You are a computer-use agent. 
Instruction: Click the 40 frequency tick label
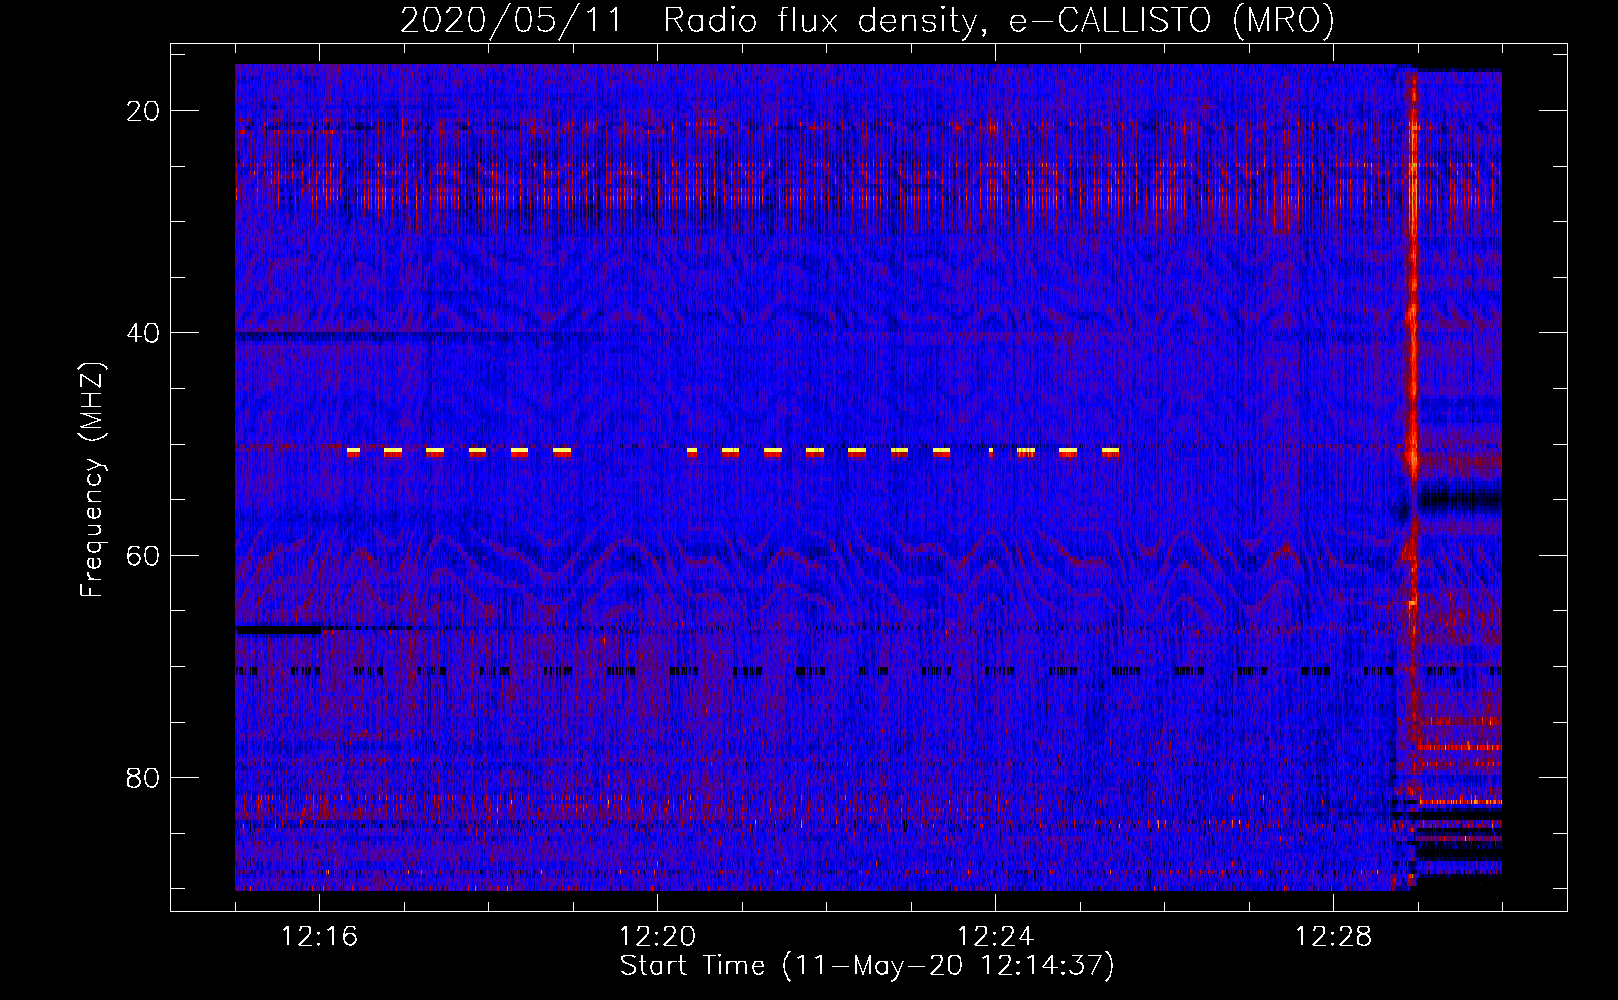(x=143, y=333)
